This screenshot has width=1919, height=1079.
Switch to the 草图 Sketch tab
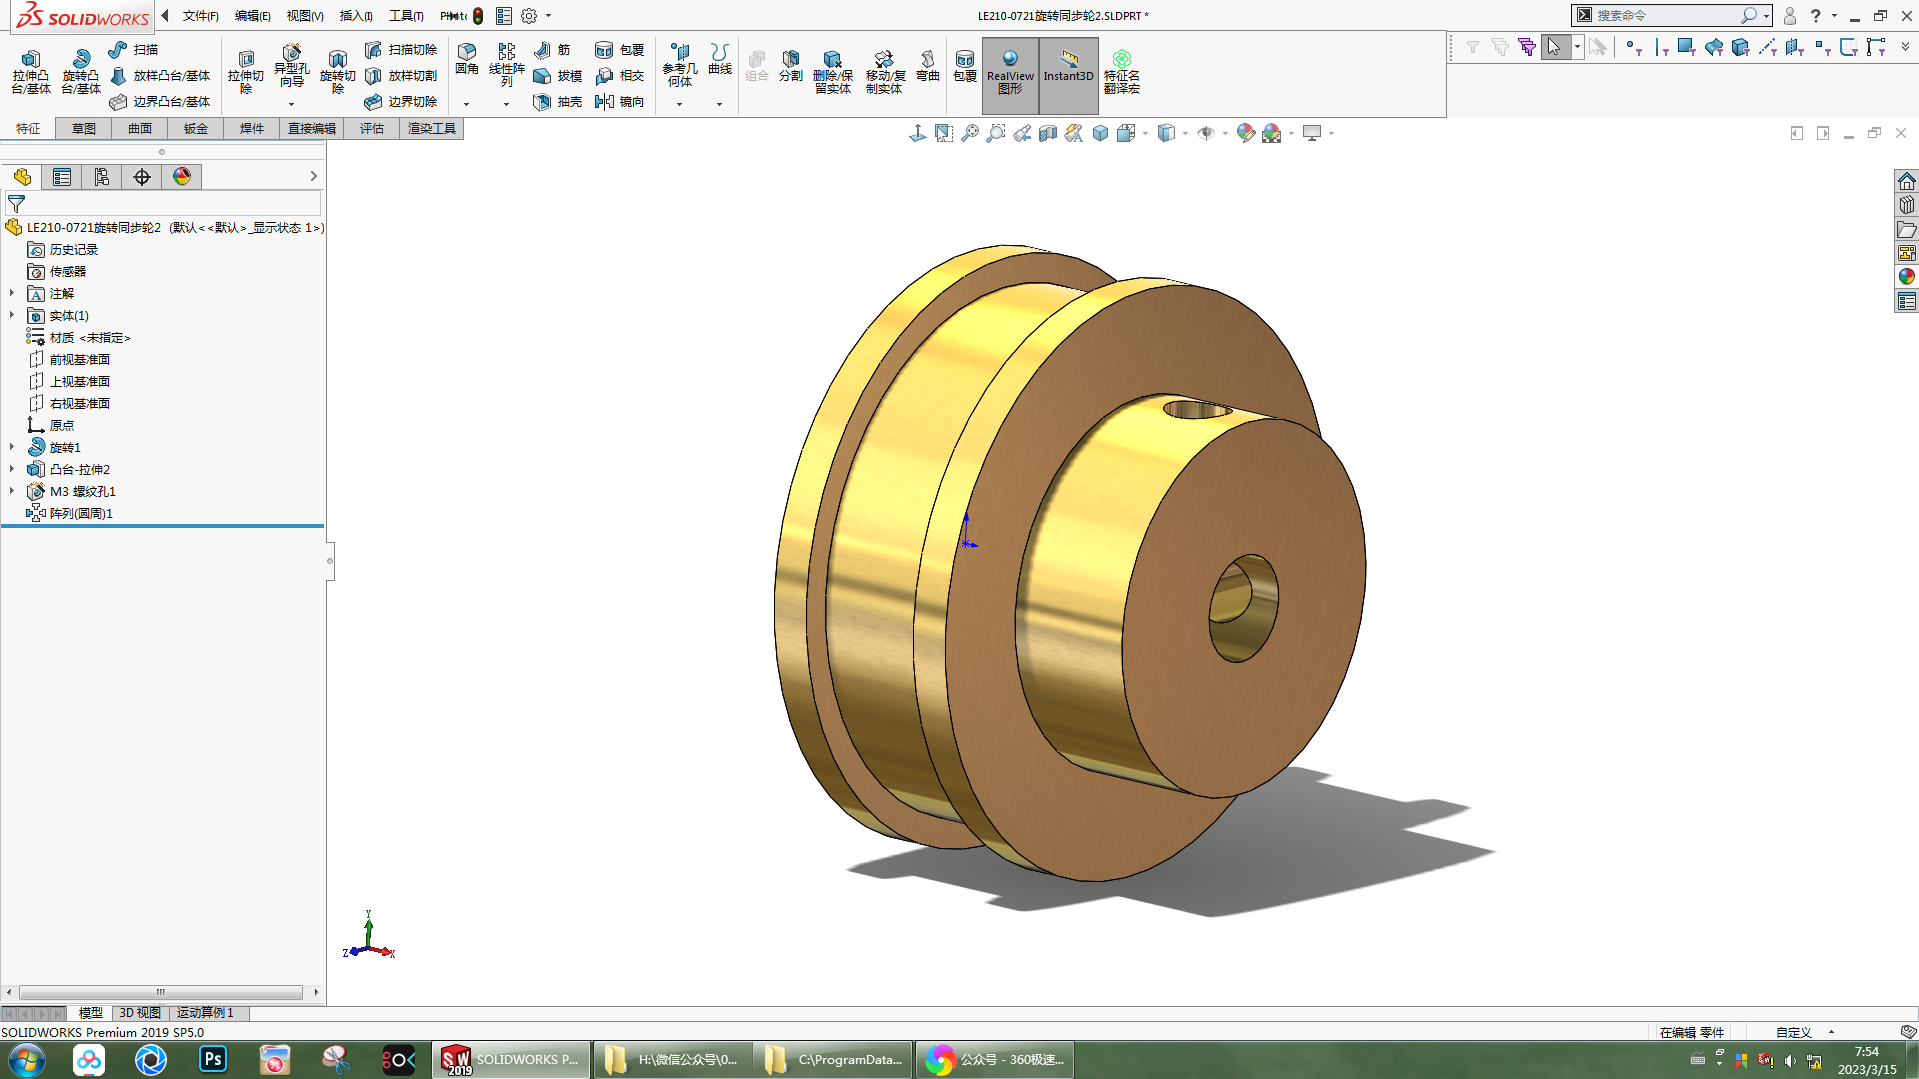(84, 128)
